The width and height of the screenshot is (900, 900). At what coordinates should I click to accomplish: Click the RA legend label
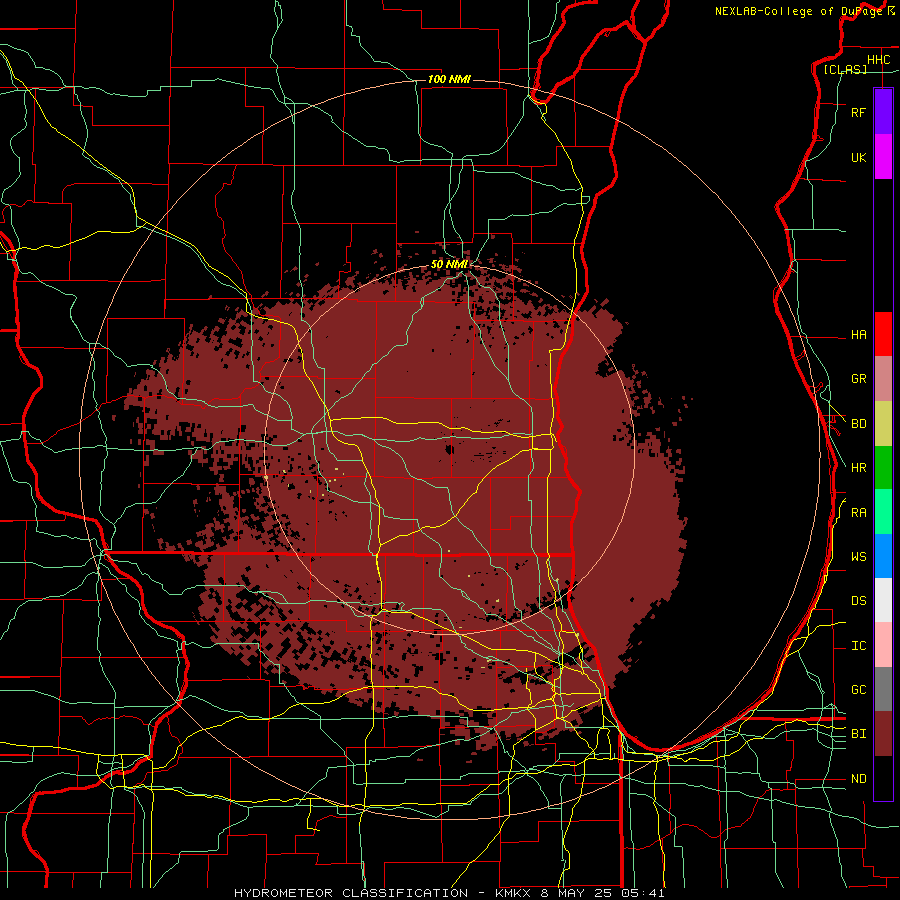click(x=858, y=513)
